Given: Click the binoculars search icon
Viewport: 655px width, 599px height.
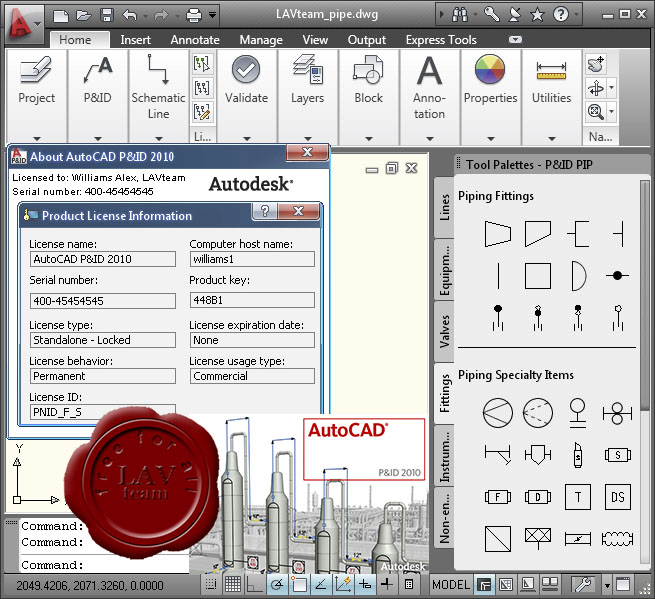Looking at the screenshot, I should 460,15.
